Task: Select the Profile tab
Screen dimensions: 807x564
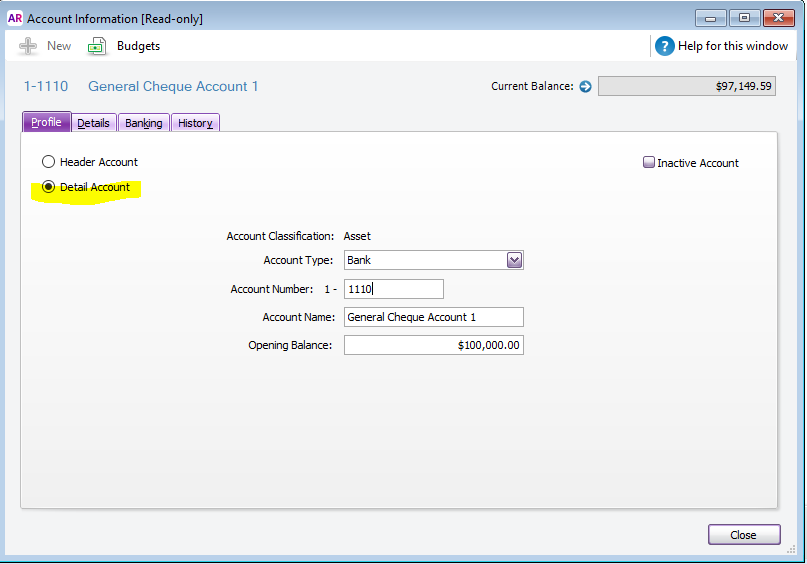Action: coord(46,122)
